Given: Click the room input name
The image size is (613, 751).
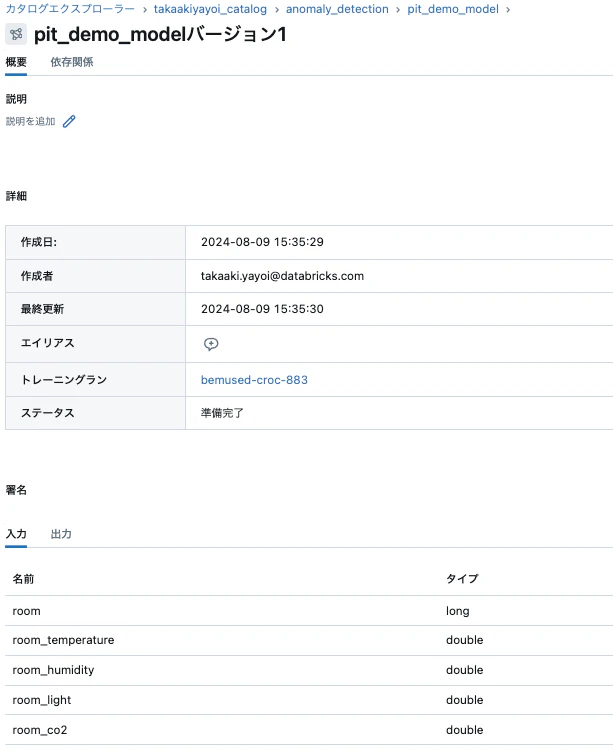Looking at the screenshot, I should coord(26,611).
